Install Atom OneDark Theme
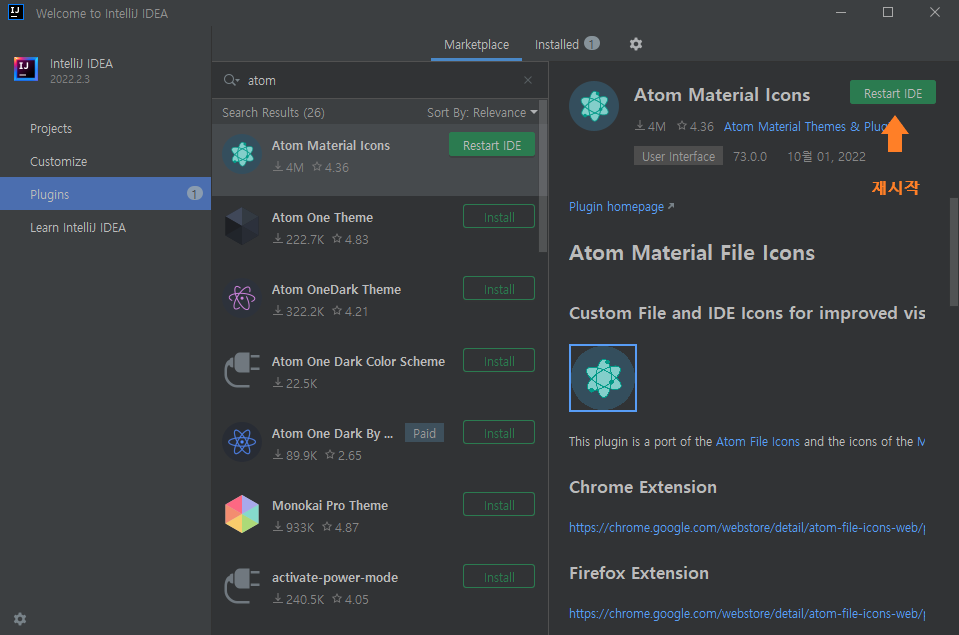The image size is (959, 635). (499, 289)
